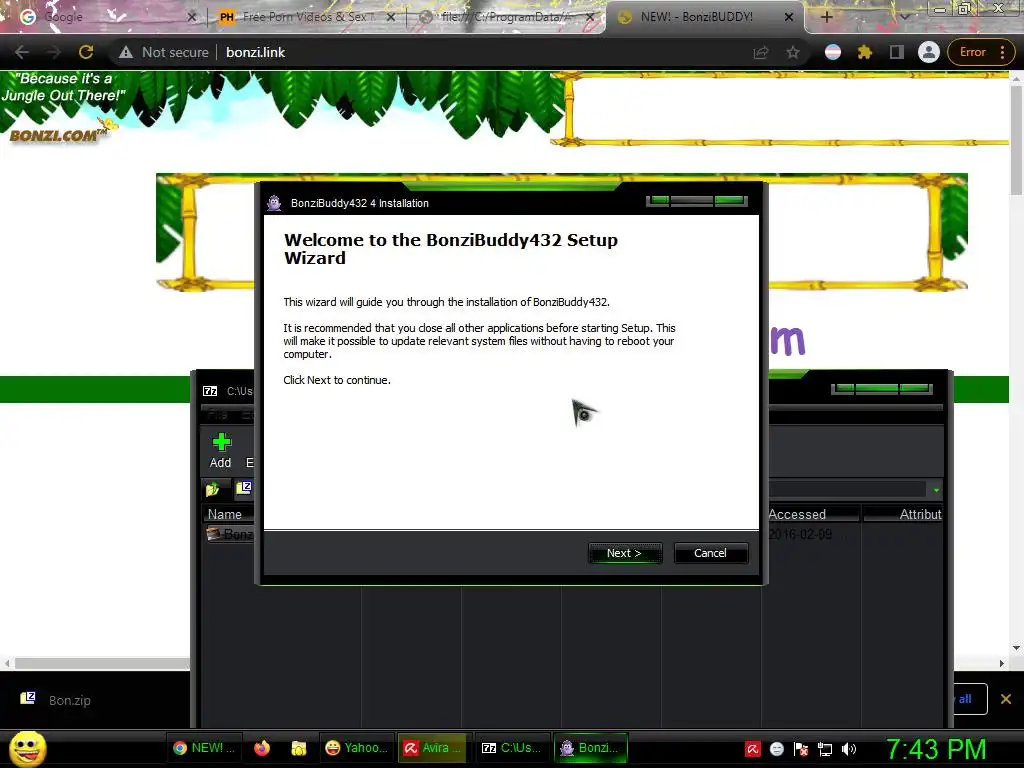Switch to the Yahoo taskbar item
This screenshot has width=1024, height=768.
357,748
